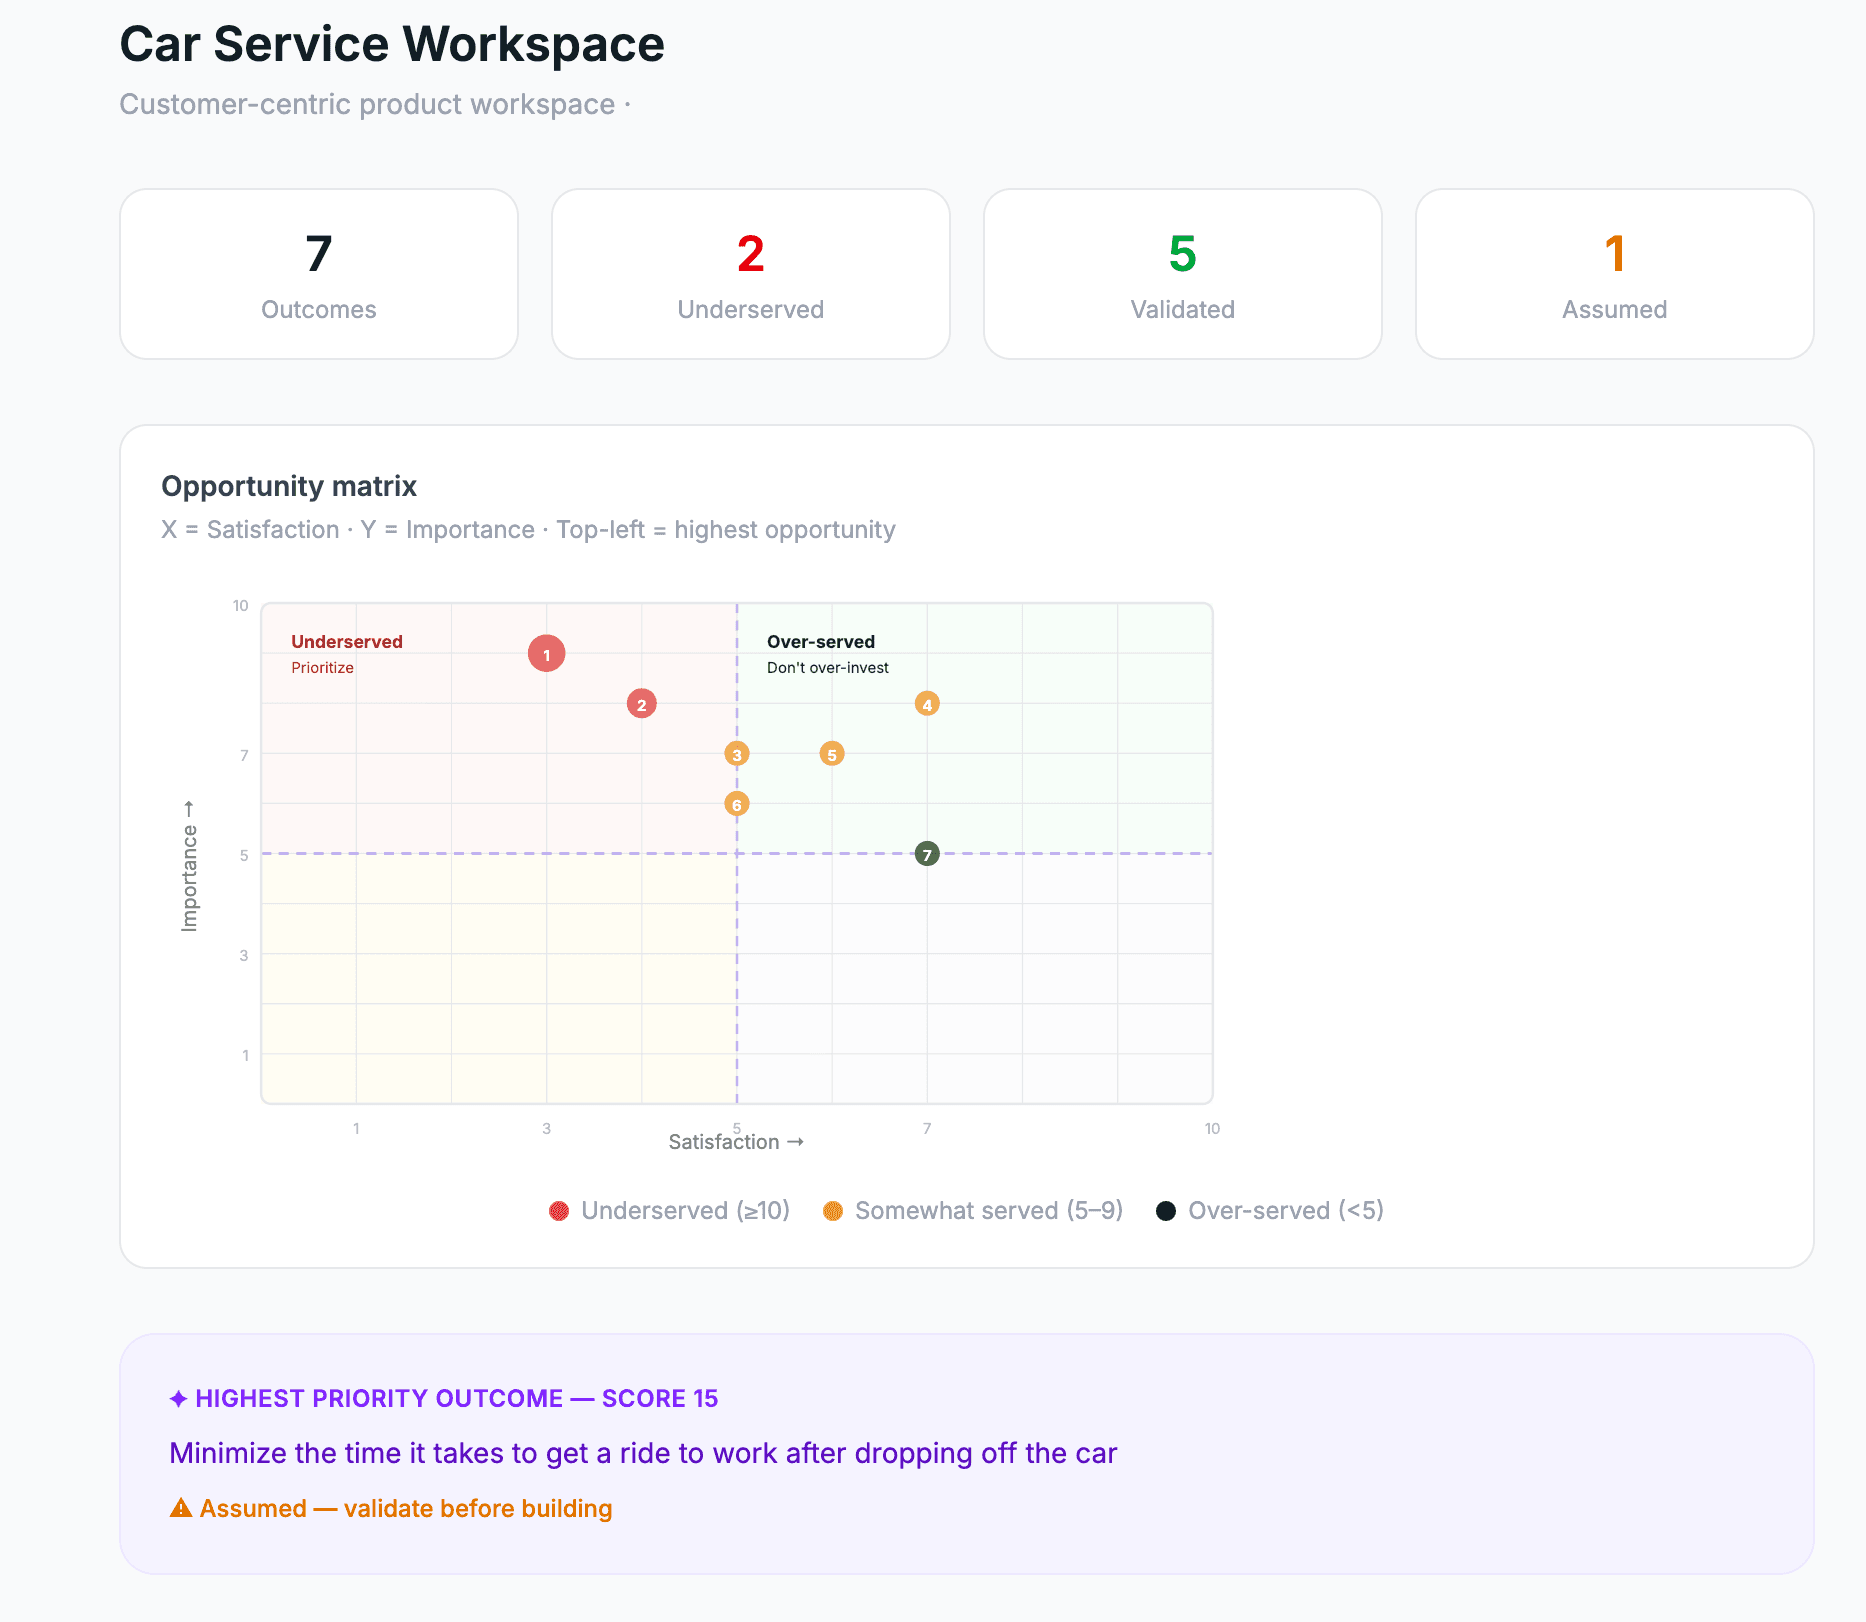Select outcome point 6 on matrix
Screen dimensions: 1866x1622
point(737,804)
